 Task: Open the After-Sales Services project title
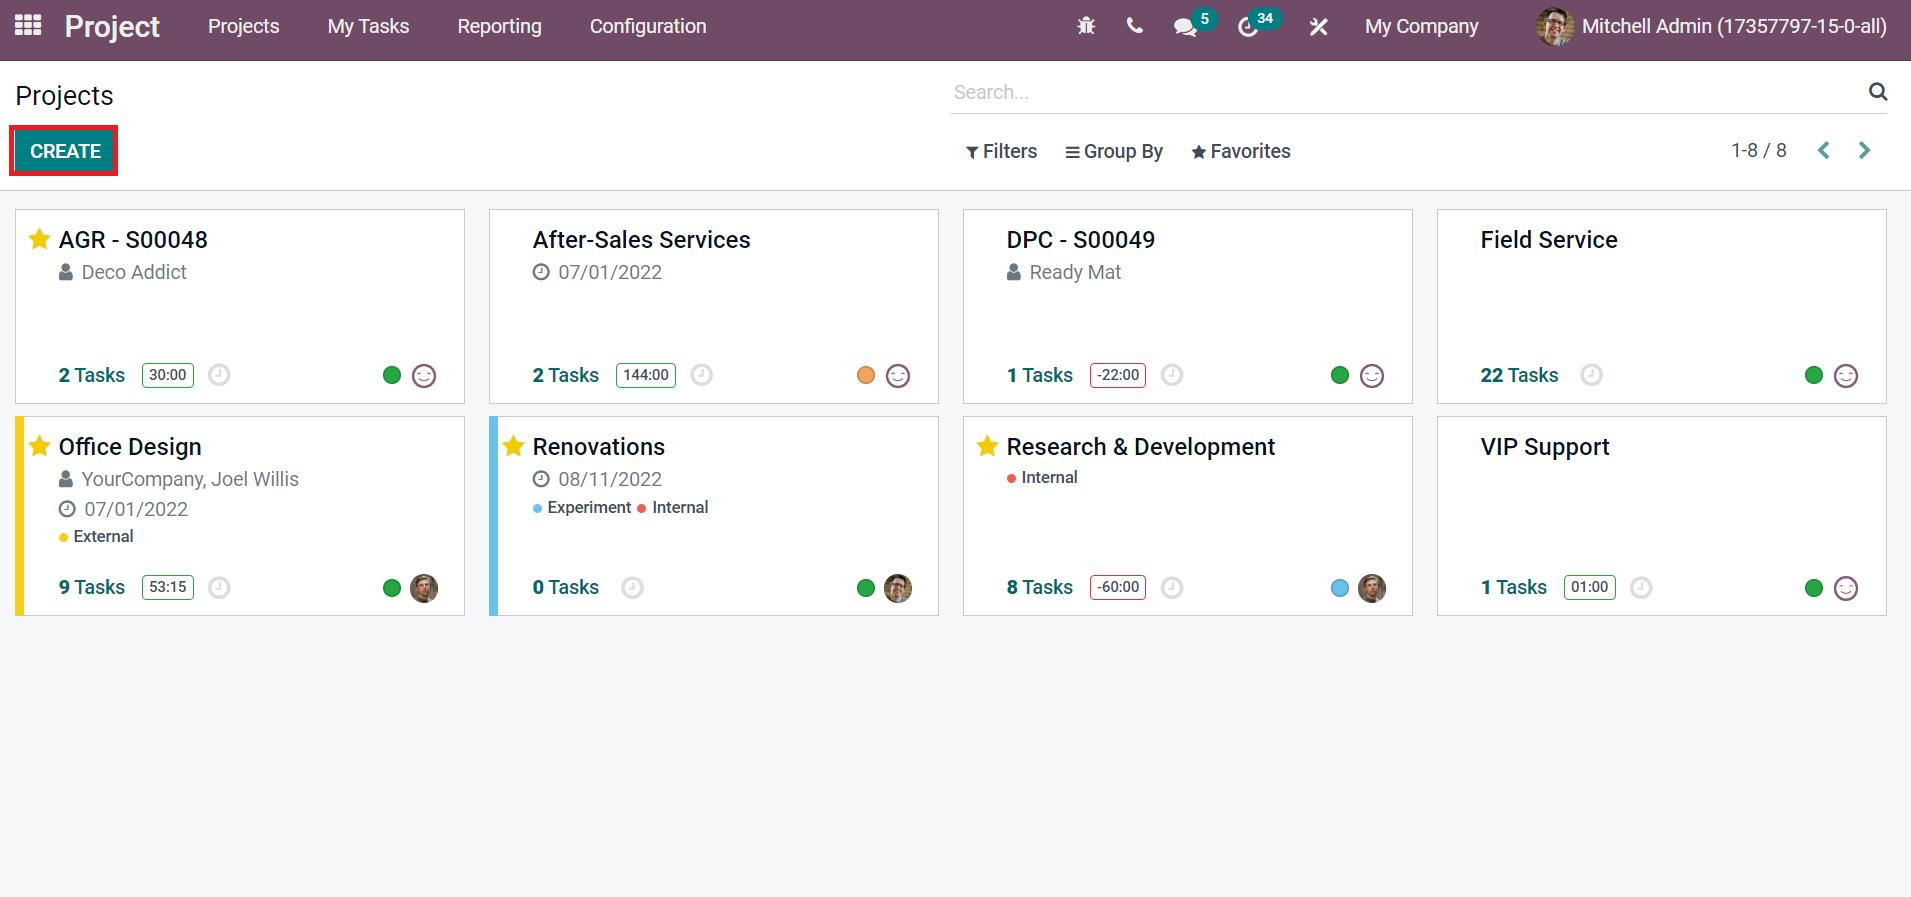pyautogui.click(x=641, y=240)
